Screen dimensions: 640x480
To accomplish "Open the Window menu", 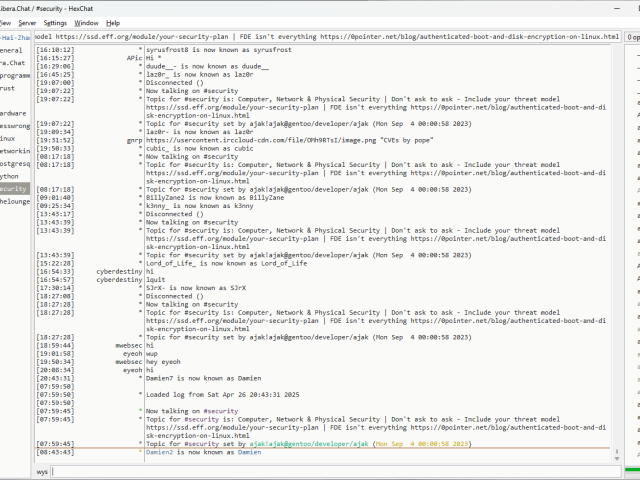I will (87, 22).
